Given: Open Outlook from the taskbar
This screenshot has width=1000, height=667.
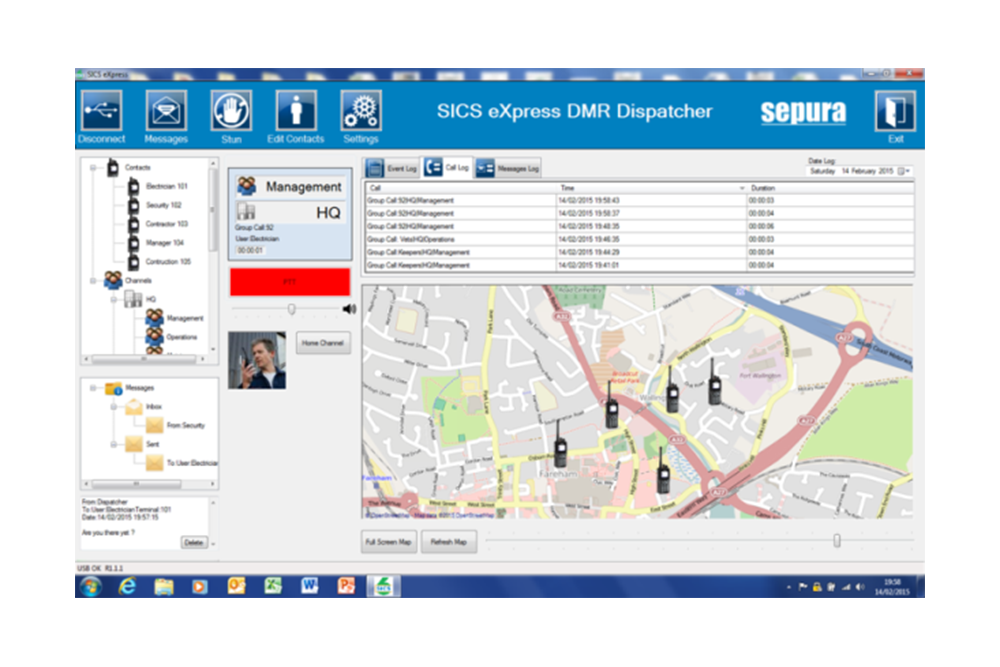Looking at the screenshot, I should (237, 586).
